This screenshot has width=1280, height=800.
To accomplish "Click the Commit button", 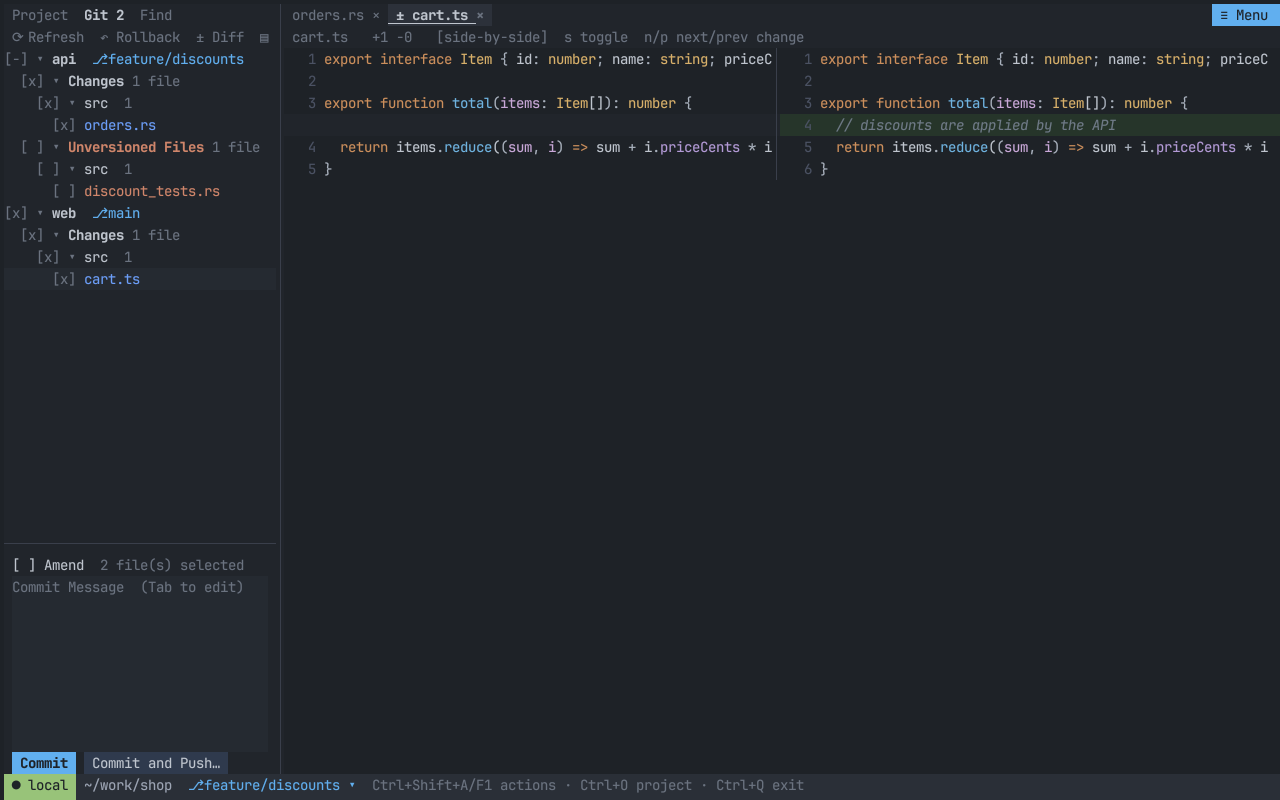I will point(44,763).
